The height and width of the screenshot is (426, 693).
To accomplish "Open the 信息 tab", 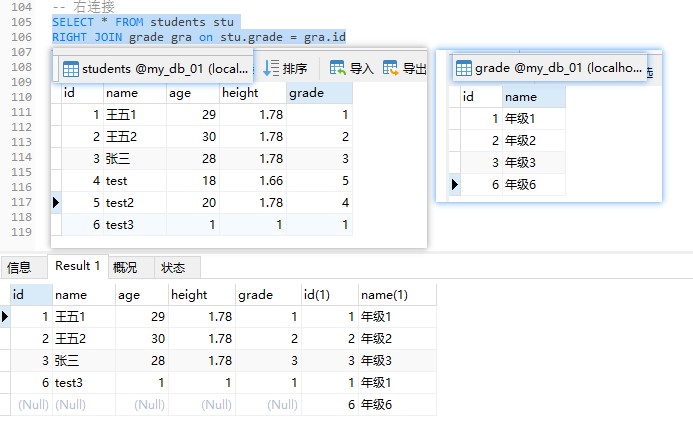I will coord(19,267).
